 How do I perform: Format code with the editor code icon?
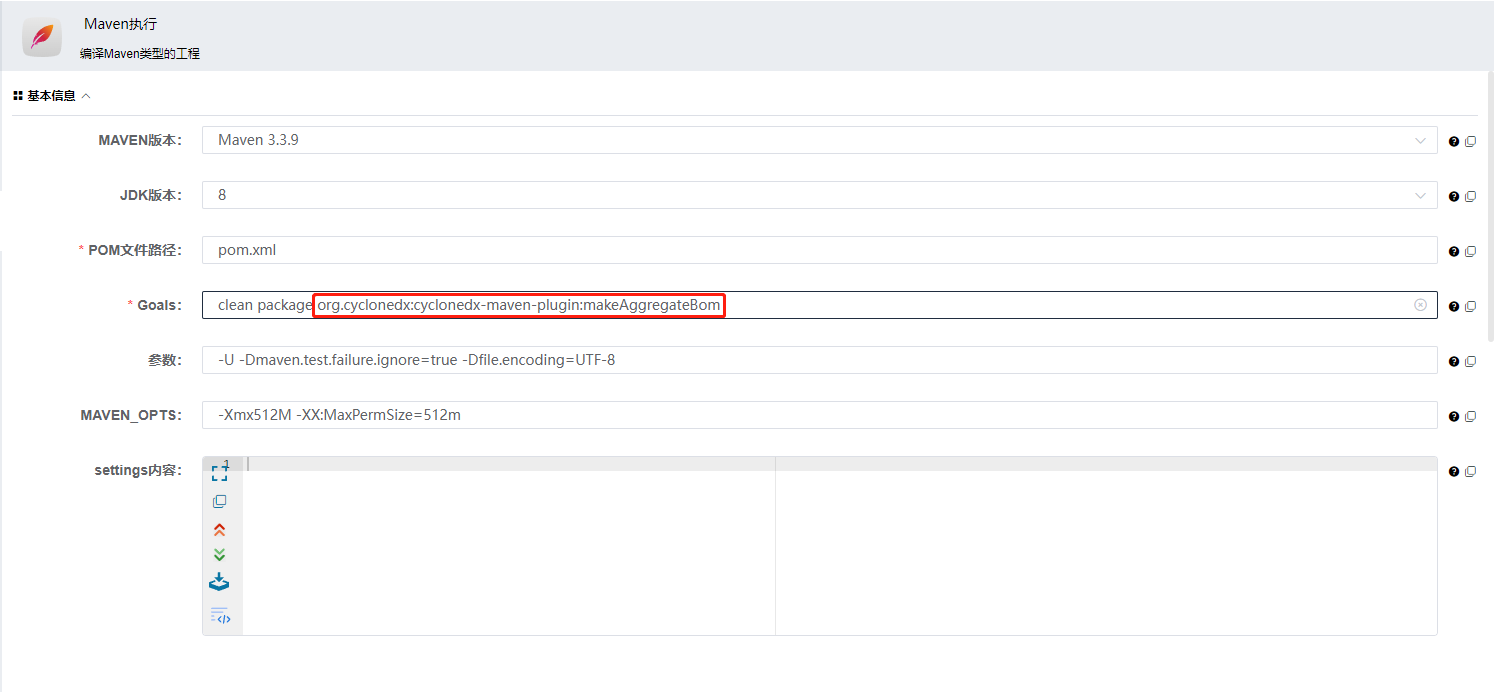pyautogui.click(x=220, y=615)
